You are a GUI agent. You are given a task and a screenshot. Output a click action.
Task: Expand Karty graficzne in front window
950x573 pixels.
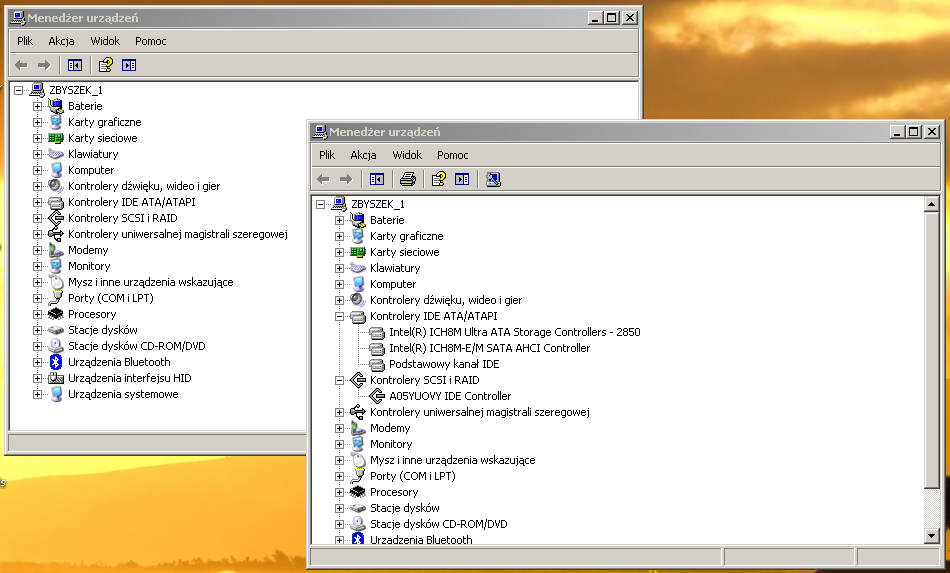[339, 236]
